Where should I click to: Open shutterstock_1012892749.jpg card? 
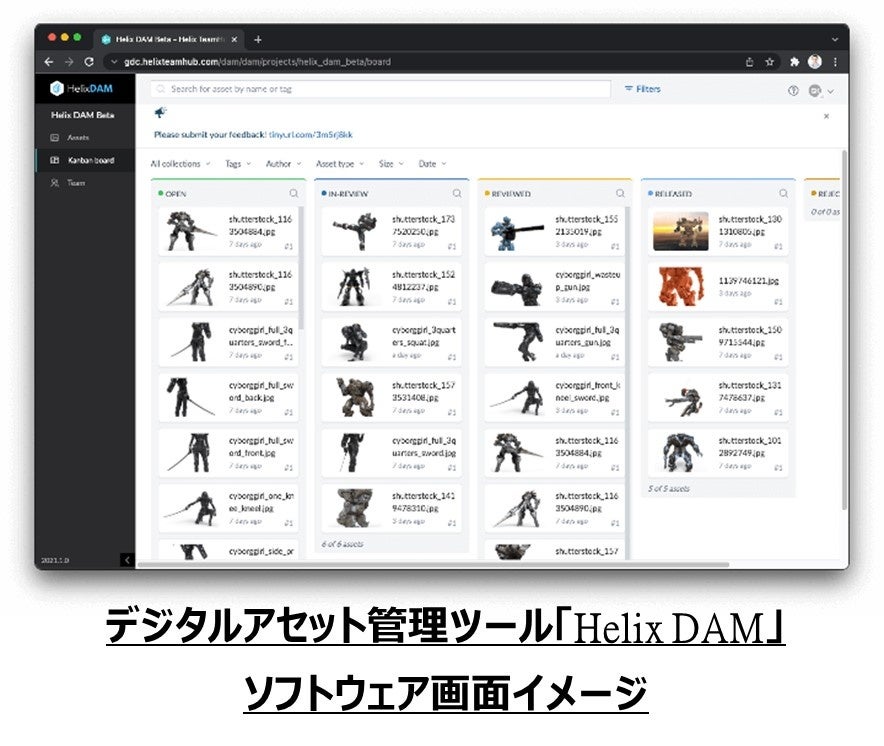pyautogui.click(x=718, y=453)
